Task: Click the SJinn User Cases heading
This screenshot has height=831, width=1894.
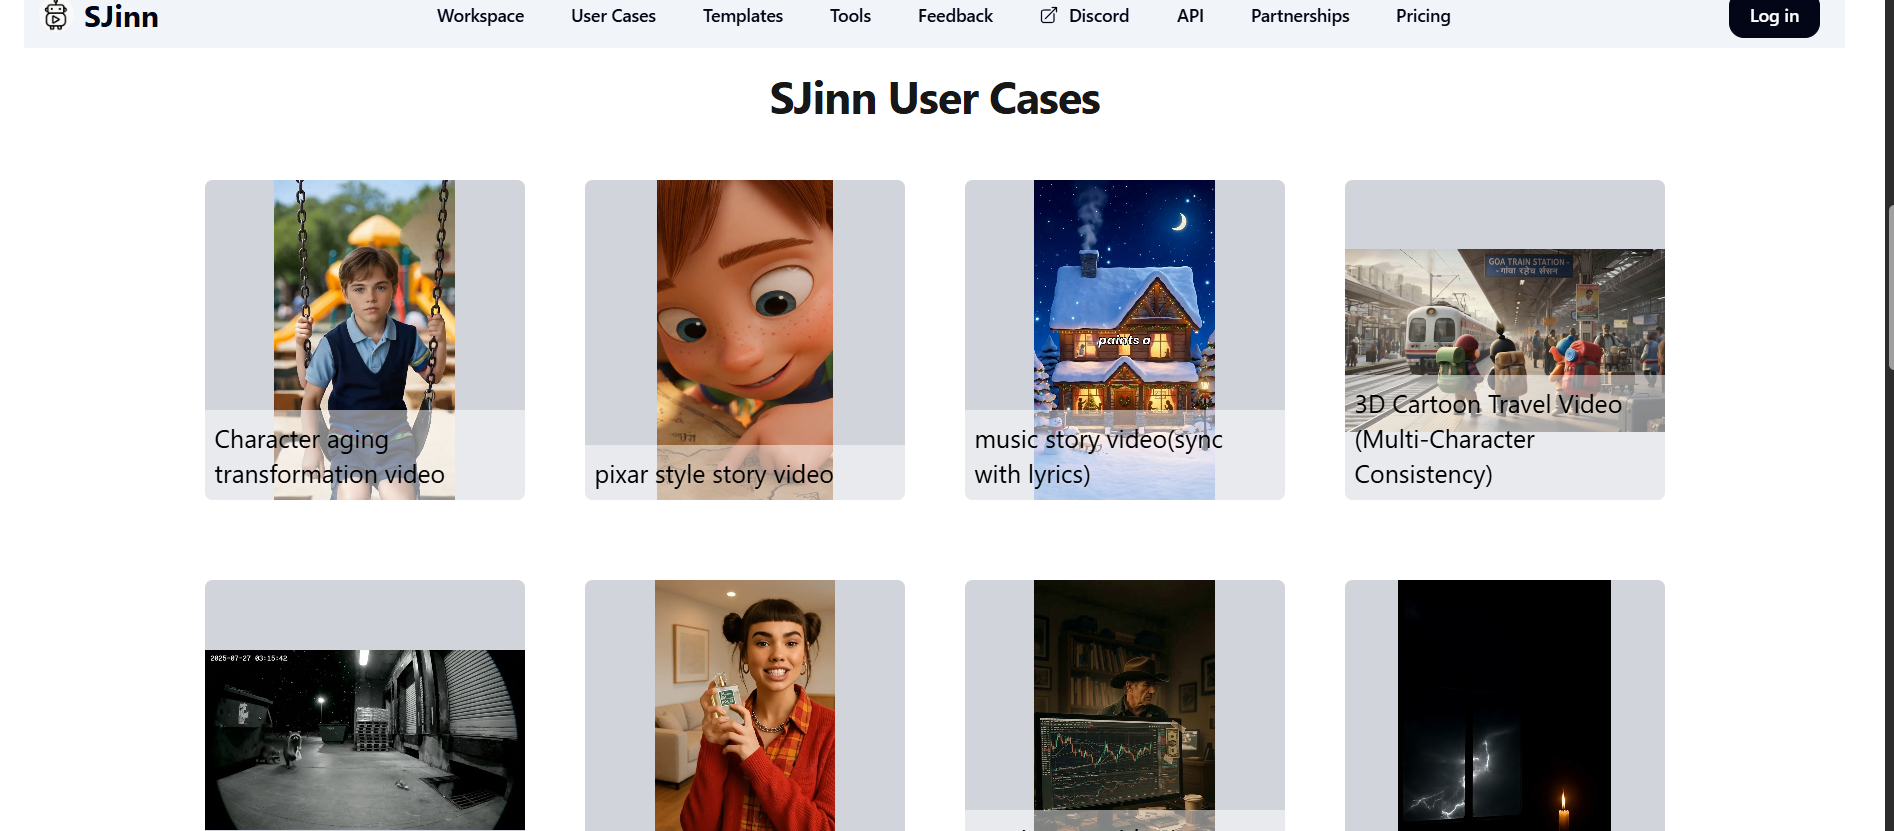Action: pos(935,99)
